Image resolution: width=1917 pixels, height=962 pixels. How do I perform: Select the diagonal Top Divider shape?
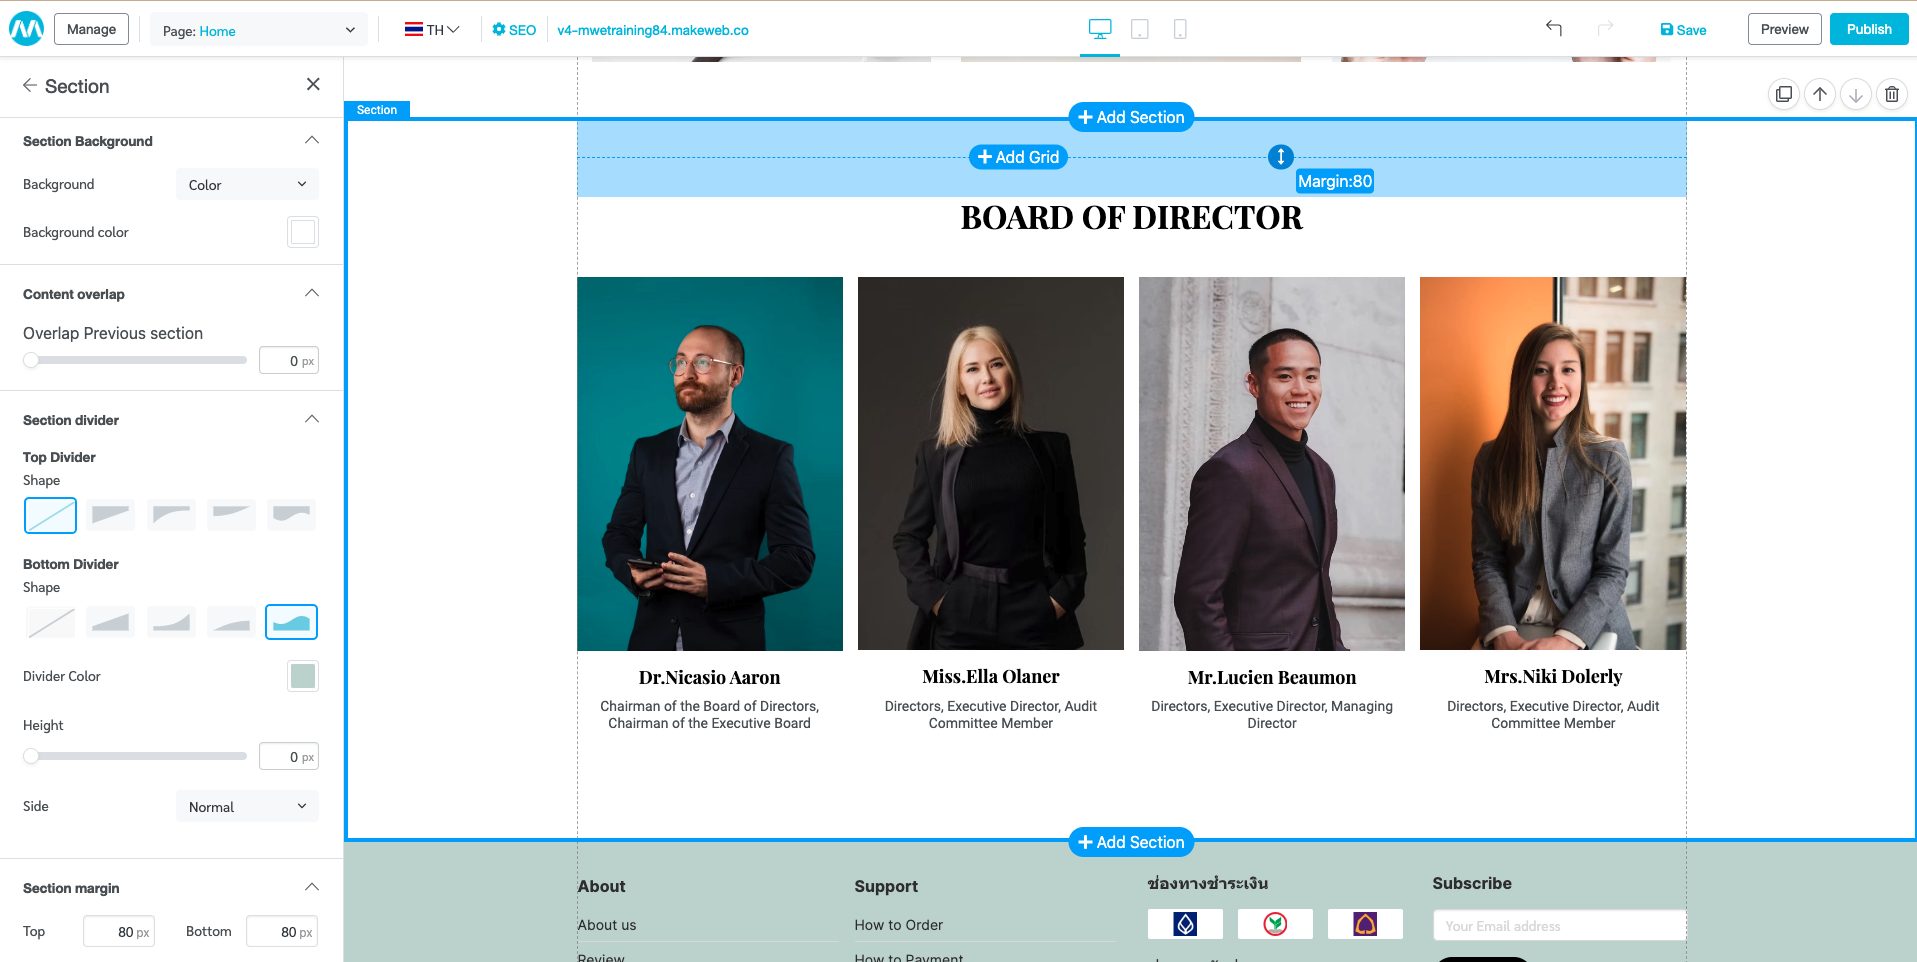point(50,515)
